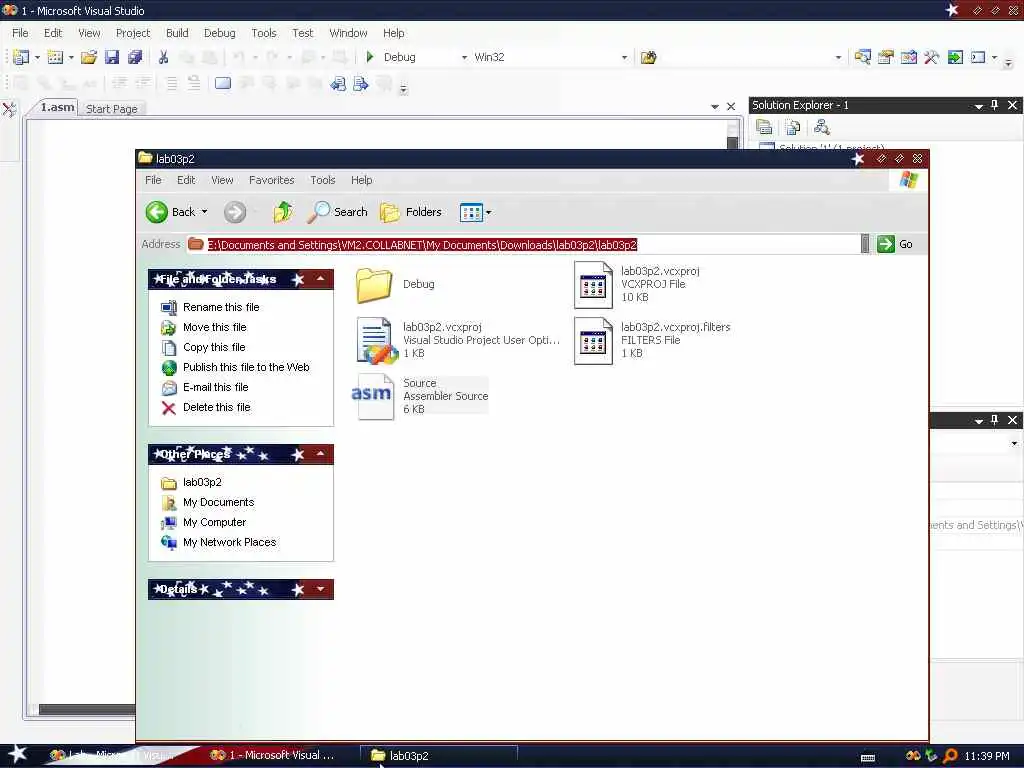This screenshot has width=1024, height=768.
Task: Click View Class Diagram icon in Solution Explorer
Action: pyautogui.click(x=822, y=127)
